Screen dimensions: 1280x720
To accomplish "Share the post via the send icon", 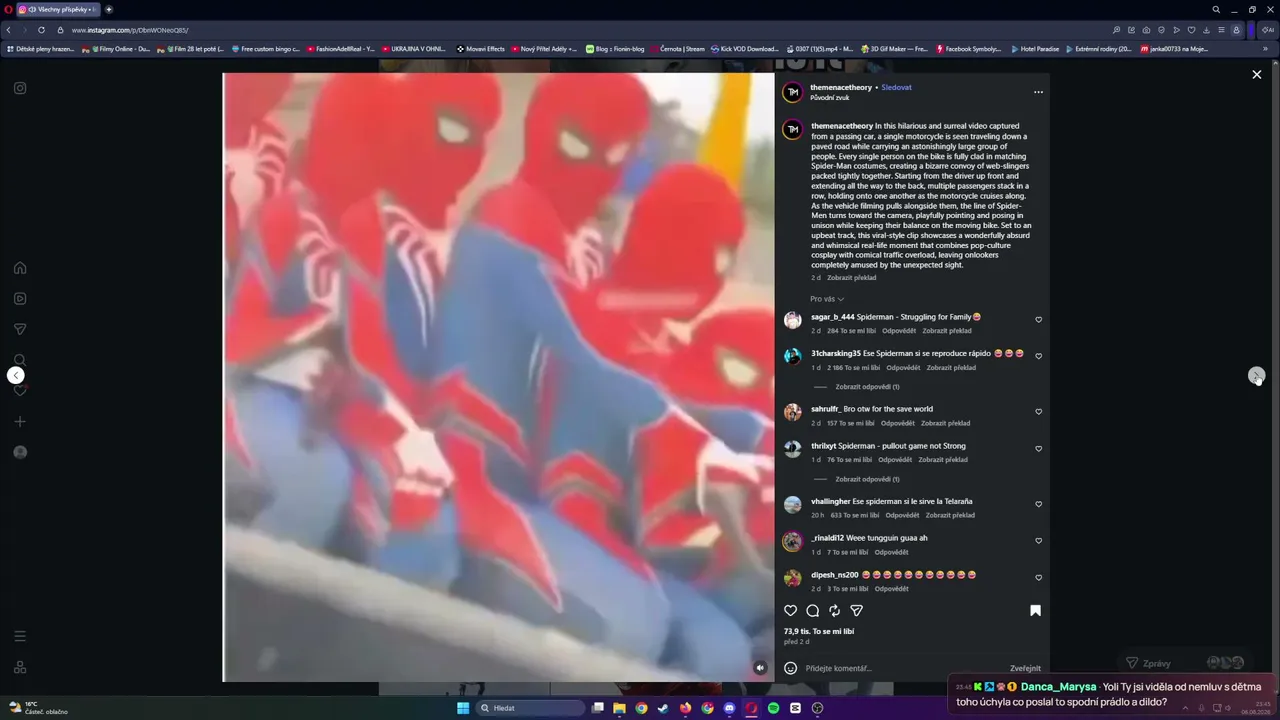I will click(857, 611).
